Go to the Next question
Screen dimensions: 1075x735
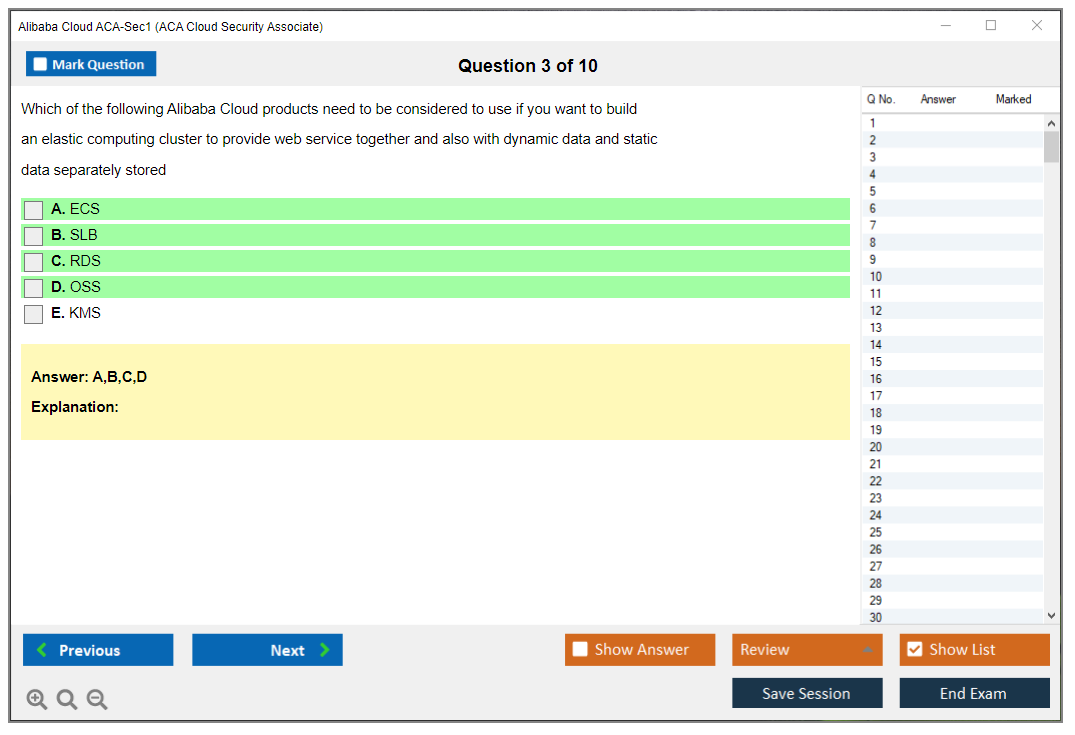point(267,650)
